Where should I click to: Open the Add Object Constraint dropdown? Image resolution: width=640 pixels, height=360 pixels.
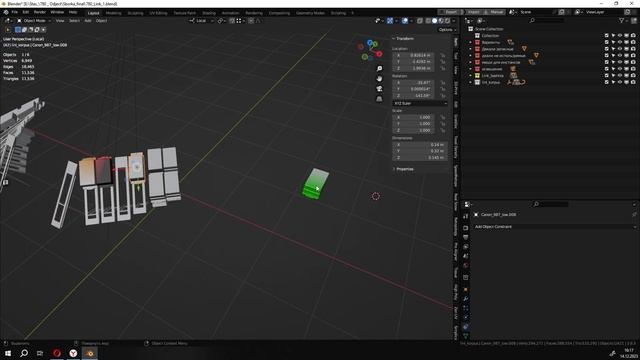pyautogui.click(x=555, y=227)
